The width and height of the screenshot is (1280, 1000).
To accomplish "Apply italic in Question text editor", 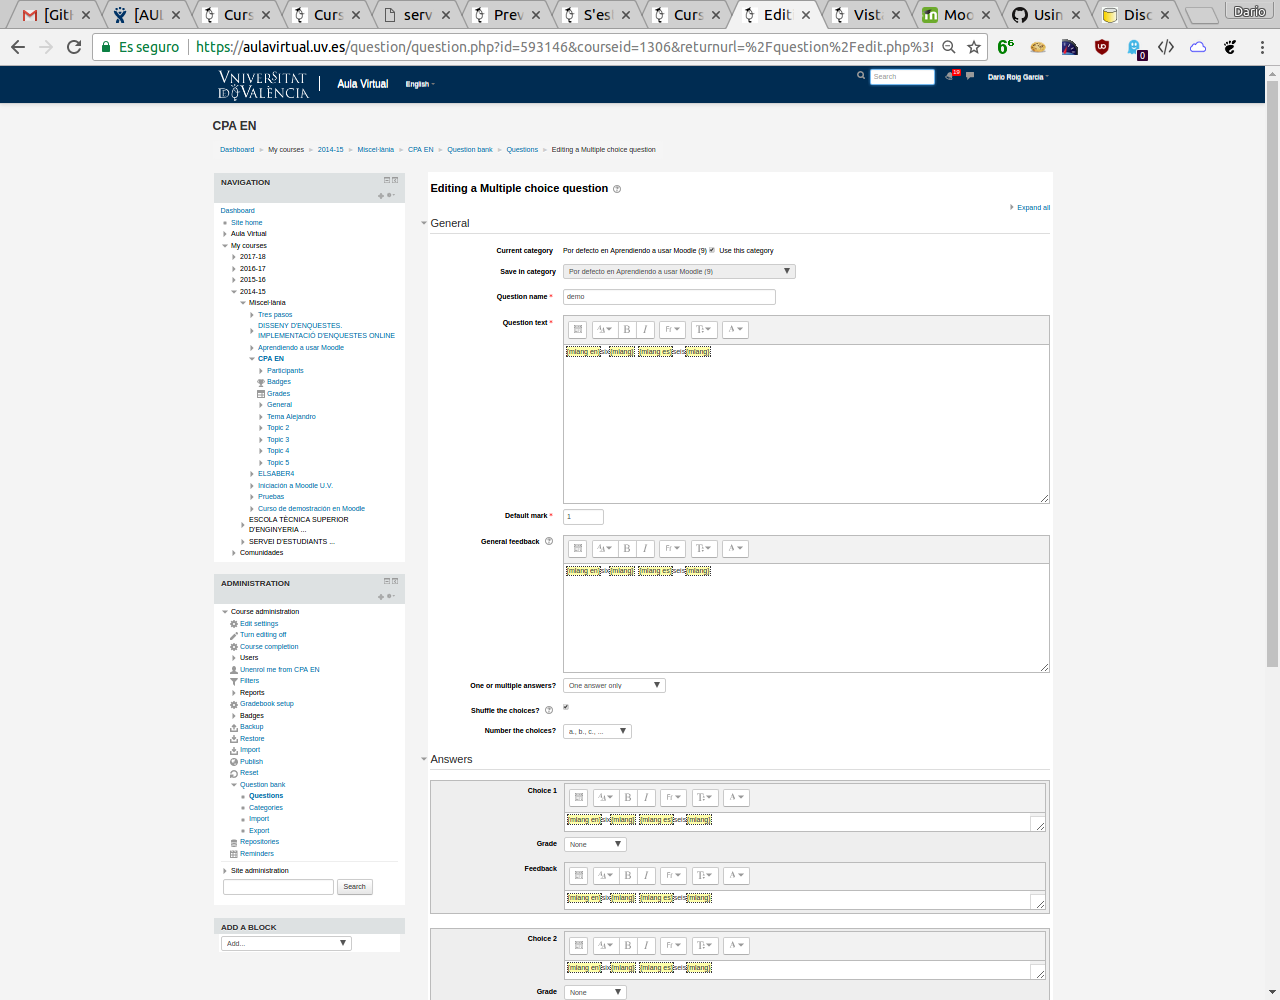I will click(x=645, y=329).
